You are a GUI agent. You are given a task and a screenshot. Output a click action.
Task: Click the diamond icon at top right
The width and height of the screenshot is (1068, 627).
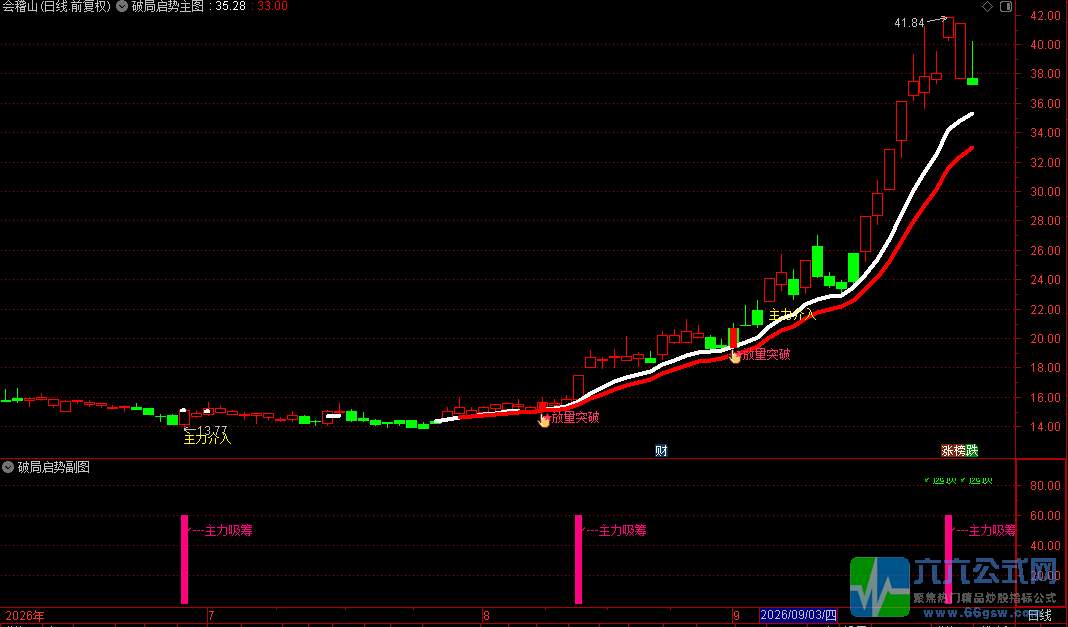point(988,7)
